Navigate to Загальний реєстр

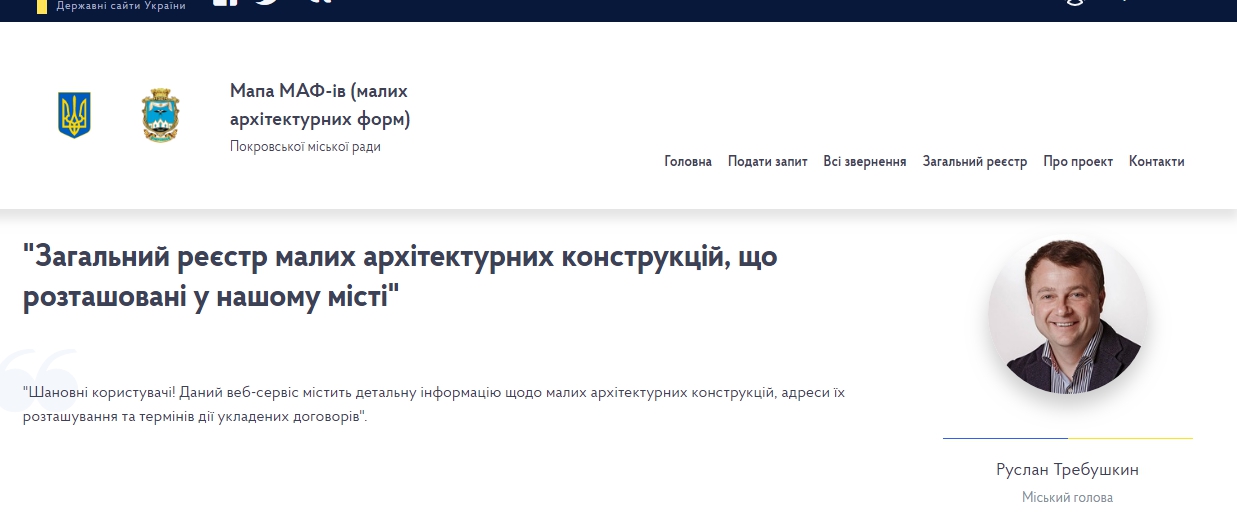pos(975,162)
